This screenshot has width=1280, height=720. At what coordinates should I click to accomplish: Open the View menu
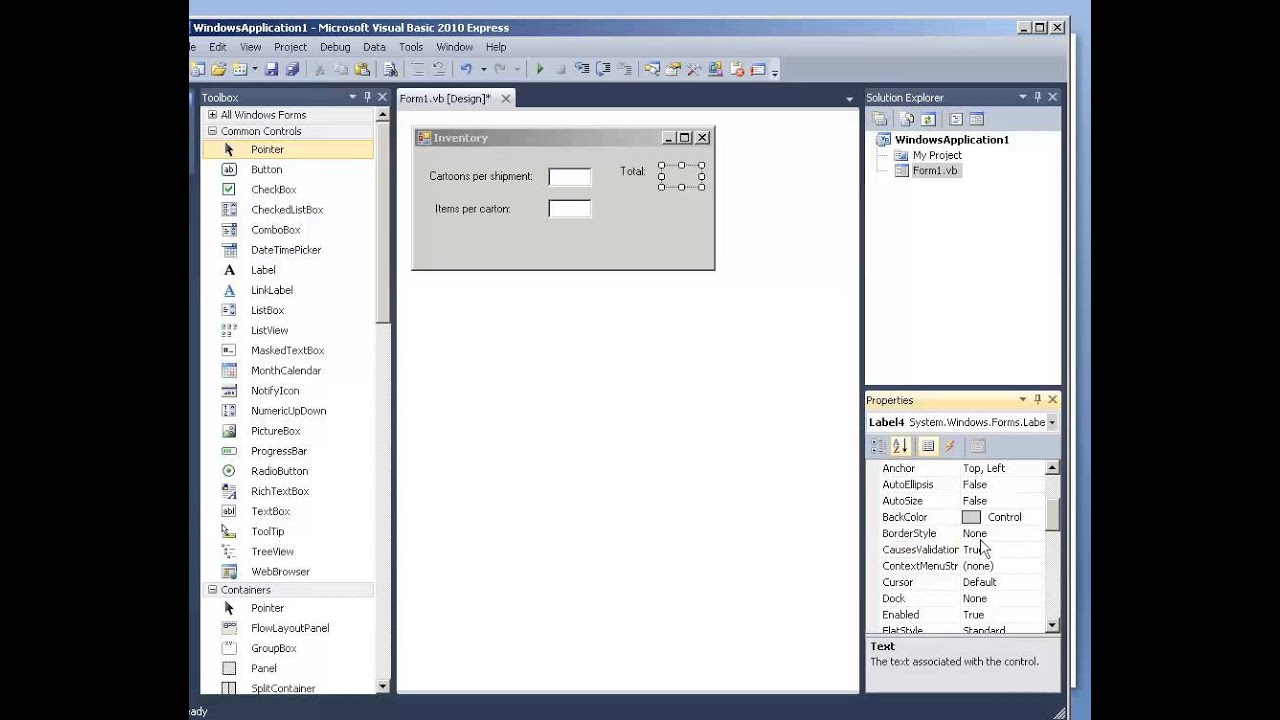pyautogui.click(x=250, y=47)
